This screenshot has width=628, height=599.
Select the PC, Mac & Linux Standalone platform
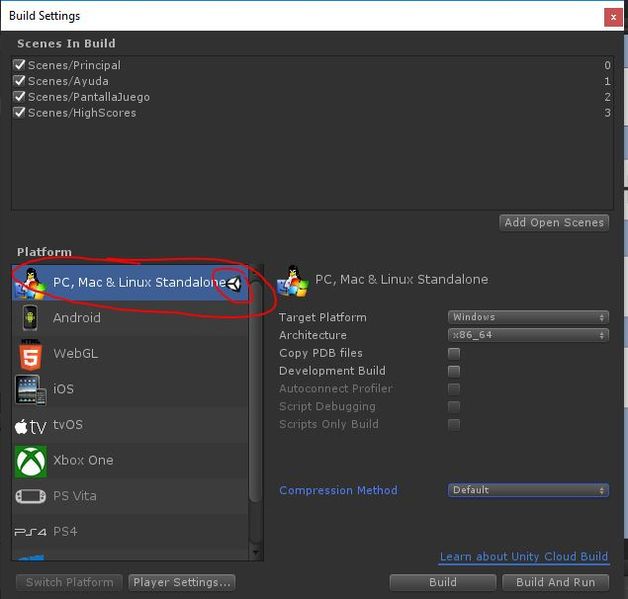click(x=130, y=283)
